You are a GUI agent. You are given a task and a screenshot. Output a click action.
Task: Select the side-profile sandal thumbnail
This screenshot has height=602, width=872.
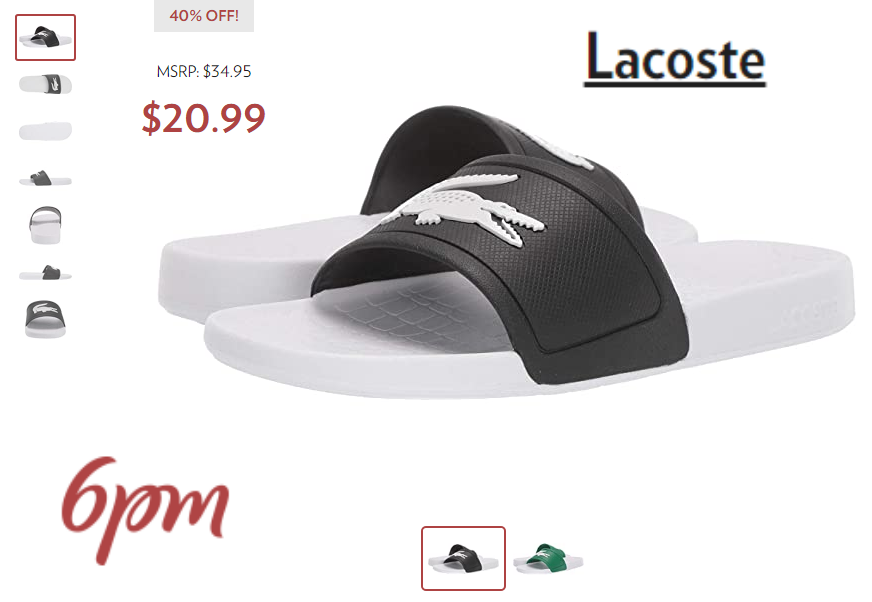click(x=46, y=178)
